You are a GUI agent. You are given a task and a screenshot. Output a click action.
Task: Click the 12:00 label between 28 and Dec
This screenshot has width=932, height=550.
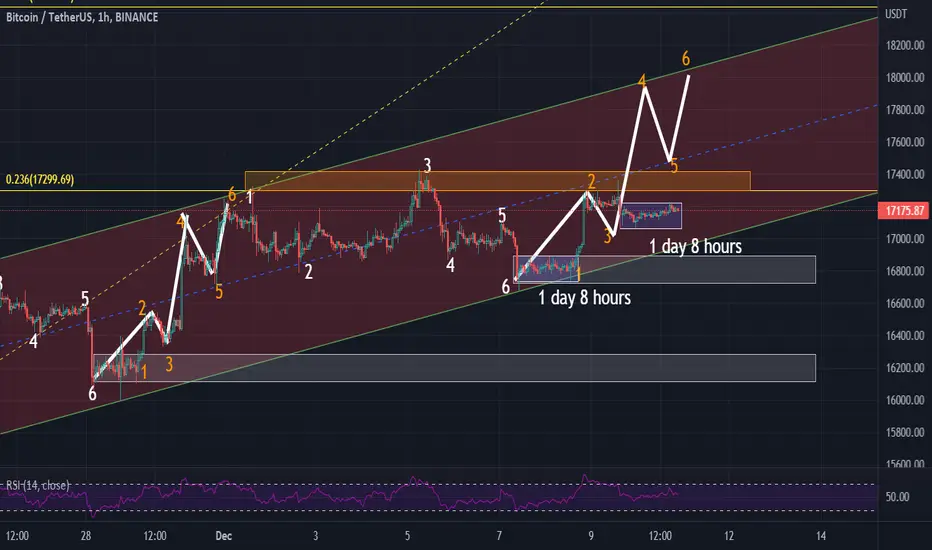pyautogui.click(x=155, y=536)
